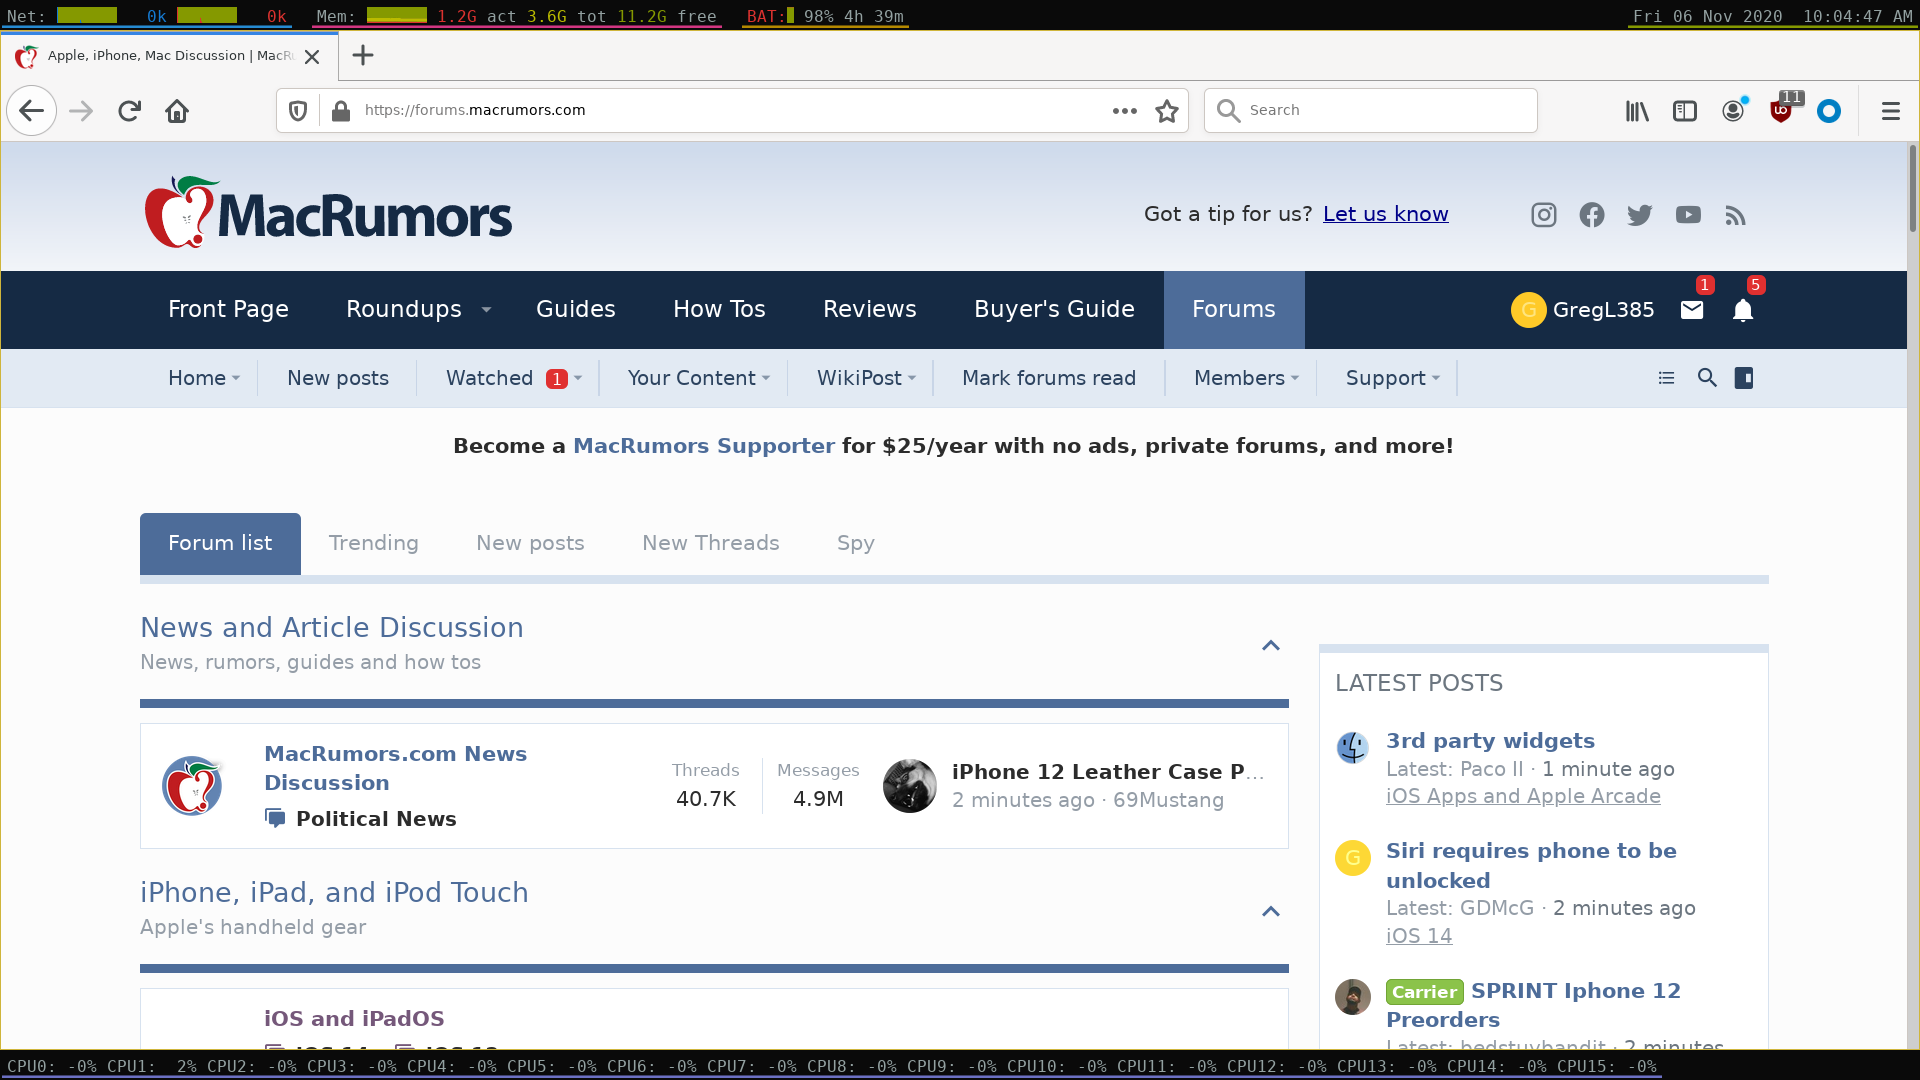Collapse iPhone, iPad, and iPod Touch section
The width and height of the screenshot is (1920, 1080).
(x=1271, y=911)
